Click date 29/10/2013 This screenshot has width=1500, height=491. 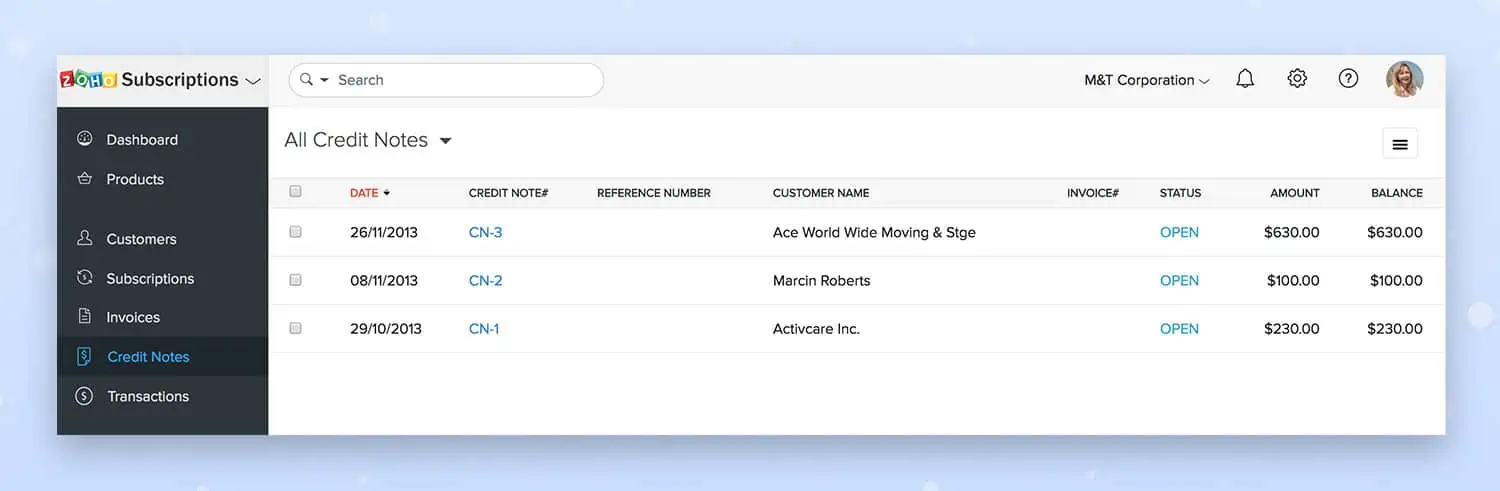[x=386, y=328]
